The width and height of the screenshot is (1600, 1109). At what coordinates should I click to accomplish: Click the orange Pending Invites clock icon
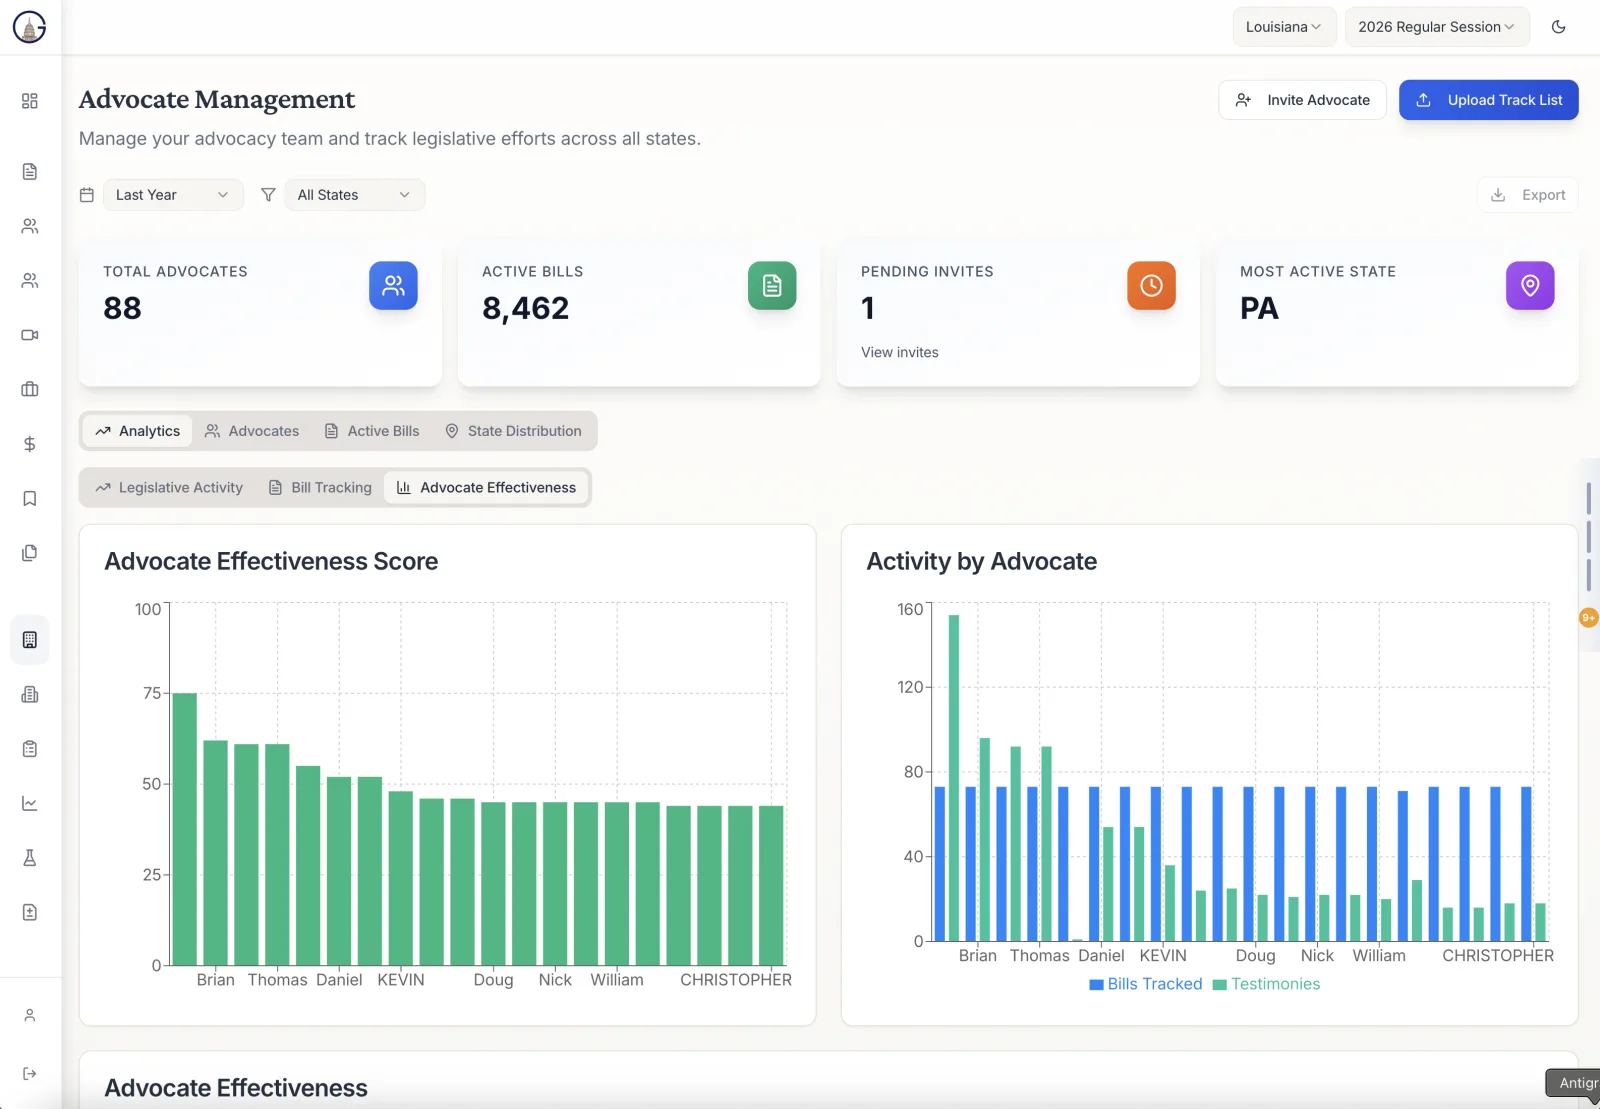pos(1151,286)
